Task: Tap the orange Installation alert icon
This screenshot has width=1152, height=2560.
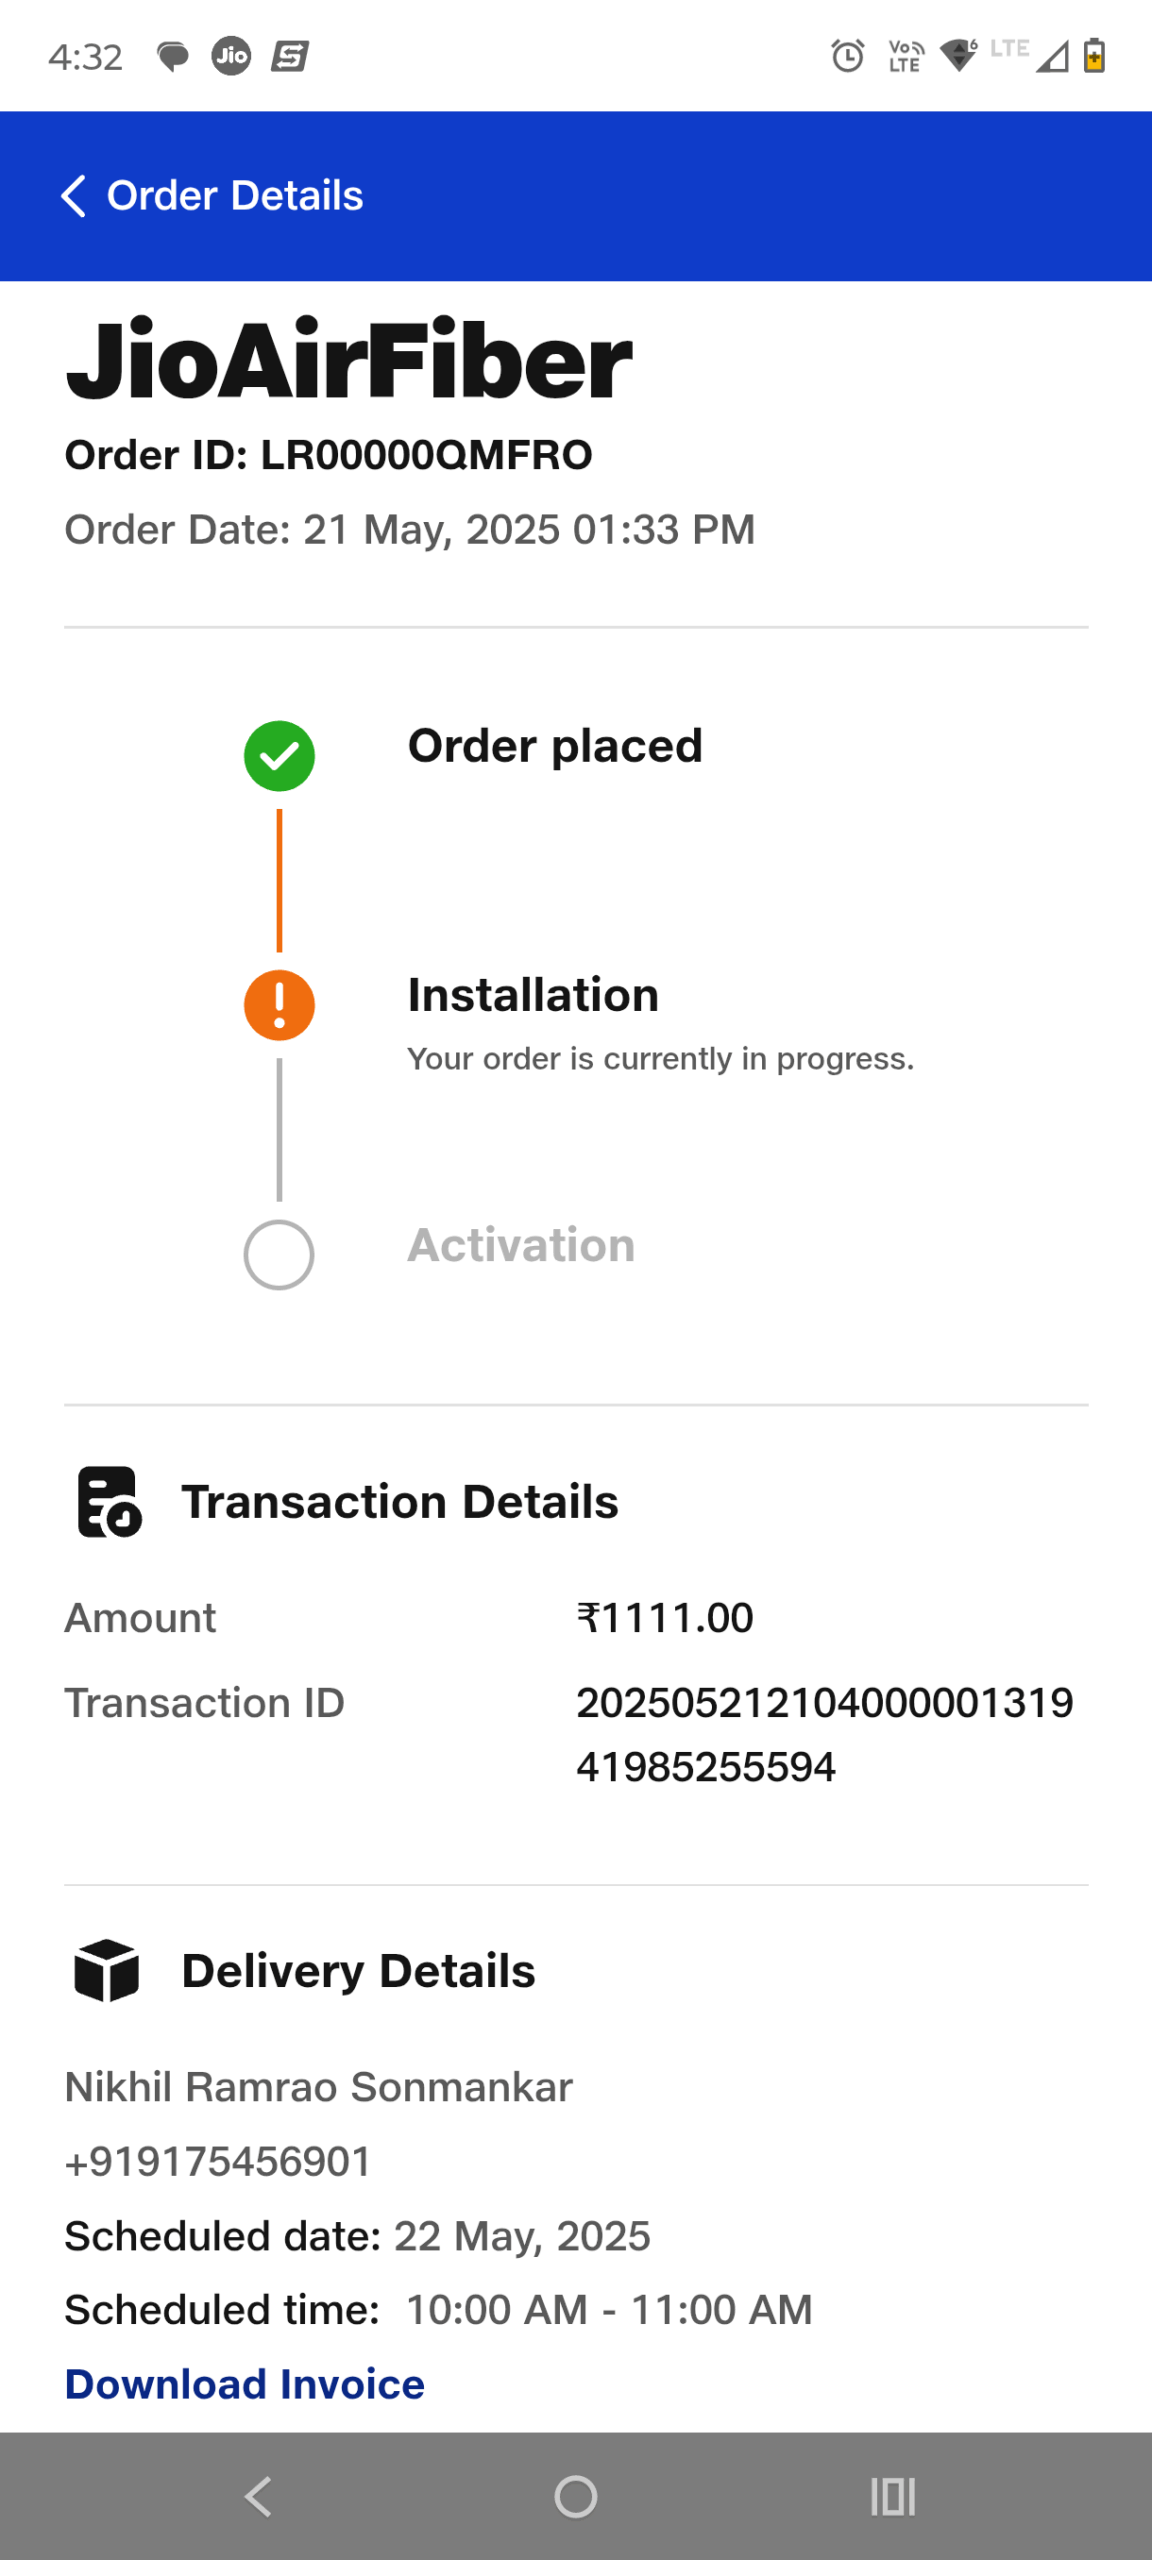Action: point(279,1005)
